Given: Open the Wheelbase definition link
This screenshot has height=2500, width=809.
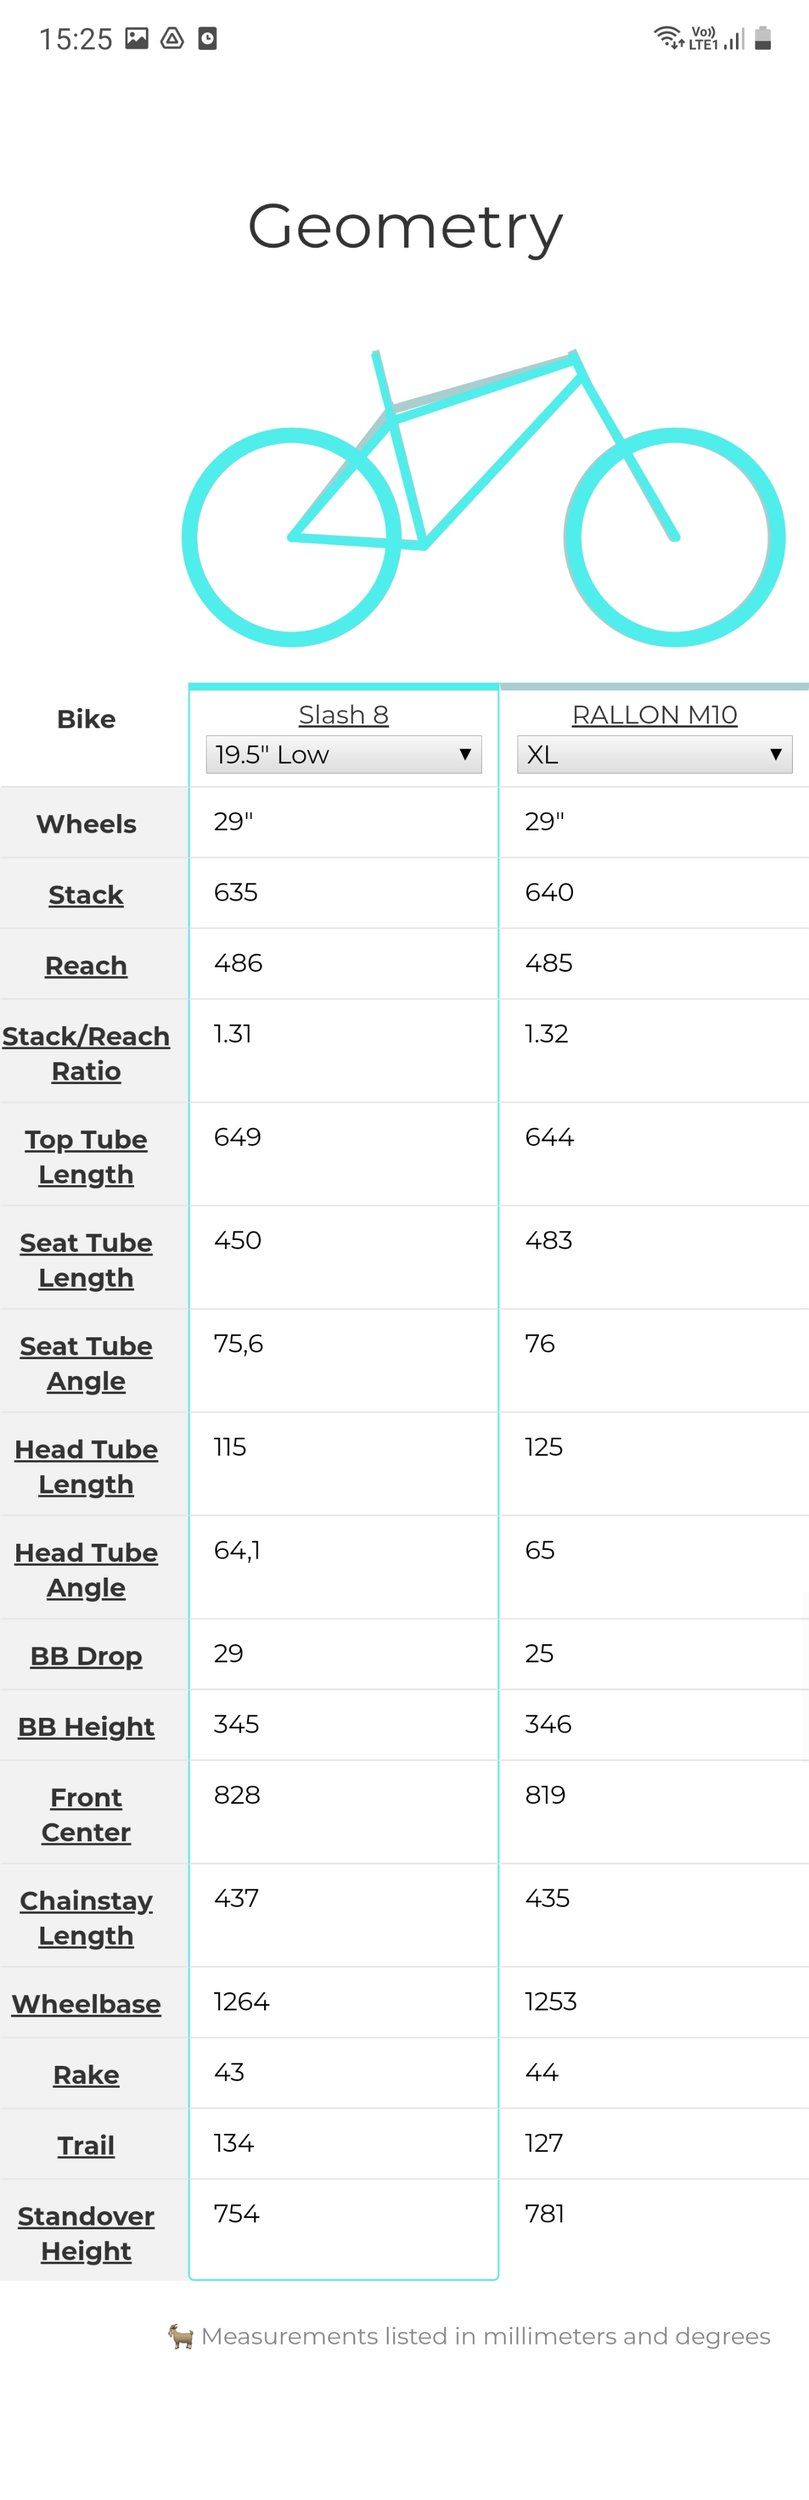Looking at the screenshot, I should 86,2004.
